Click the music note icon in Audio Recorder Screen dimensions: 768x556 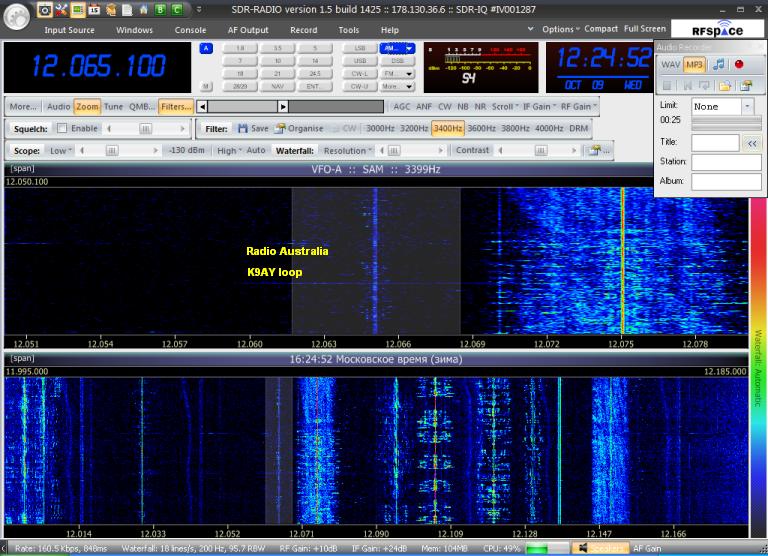coord(719,64)
